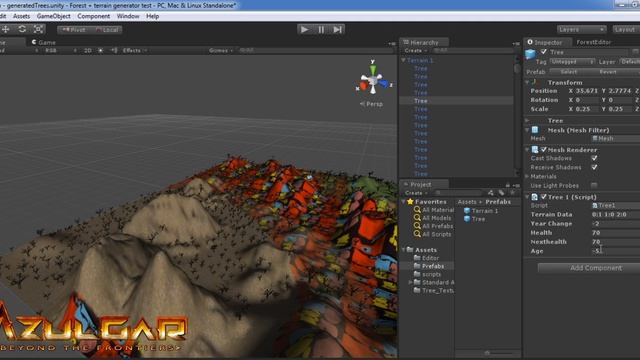Expand the Tree component section
640x360 pixels.
coord(527,120)
